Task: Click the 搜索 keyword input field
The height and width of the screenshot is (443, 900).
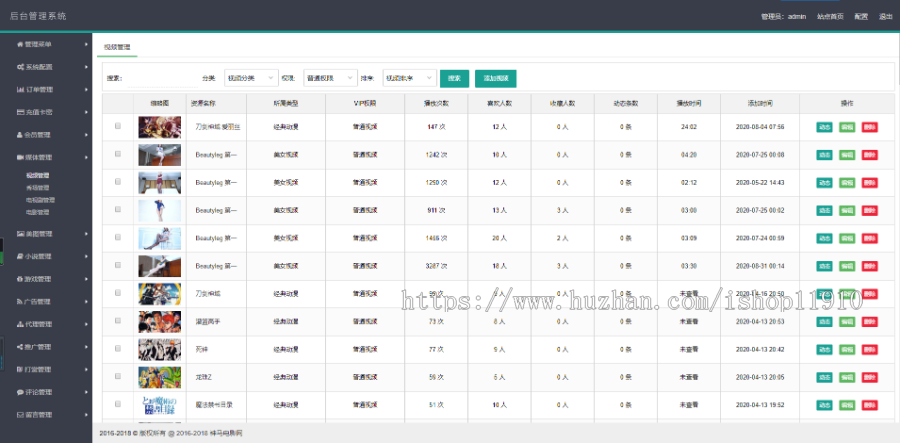Action: (162, 79)
